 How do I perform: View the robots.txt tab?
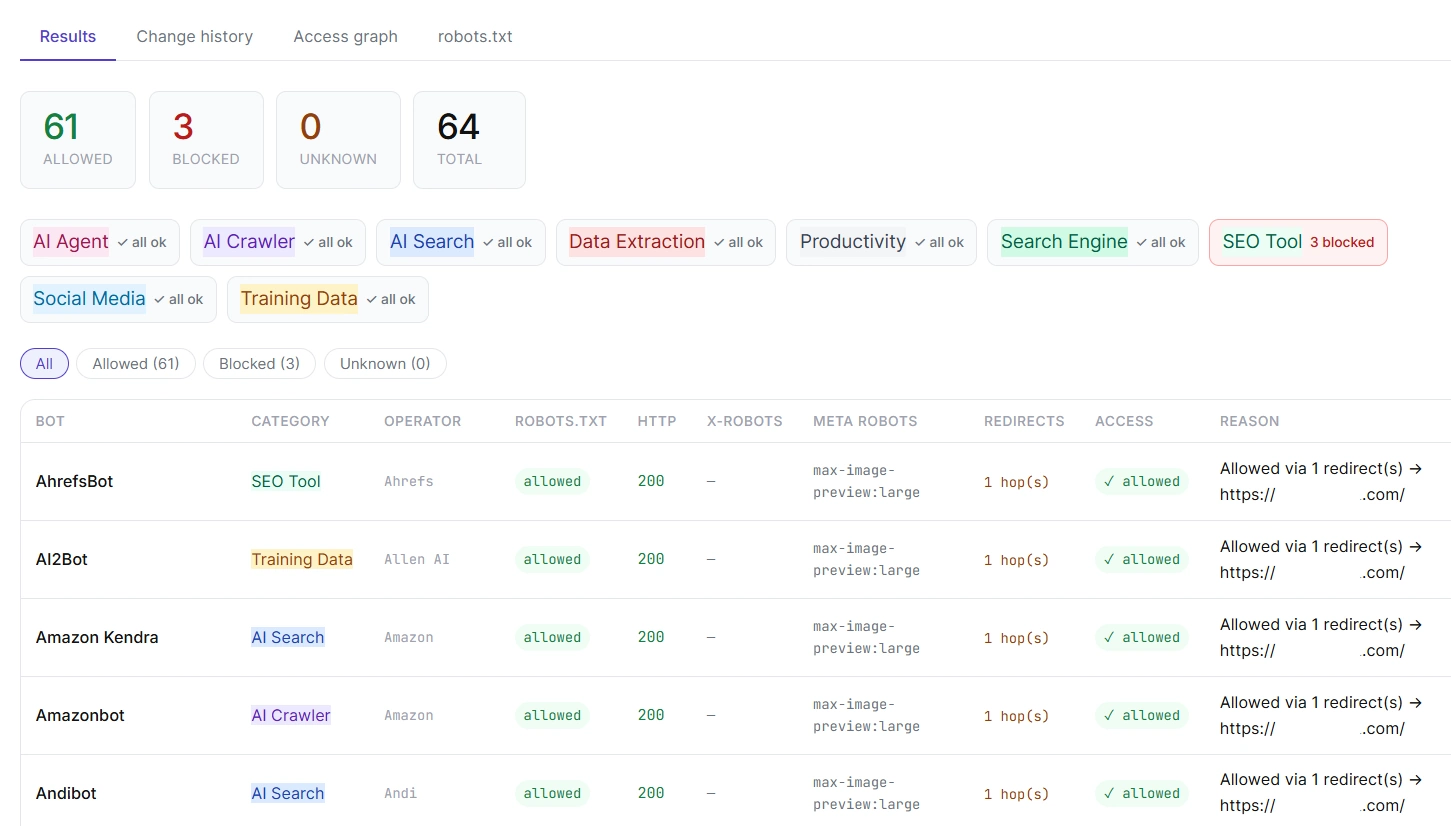point(475,36)
